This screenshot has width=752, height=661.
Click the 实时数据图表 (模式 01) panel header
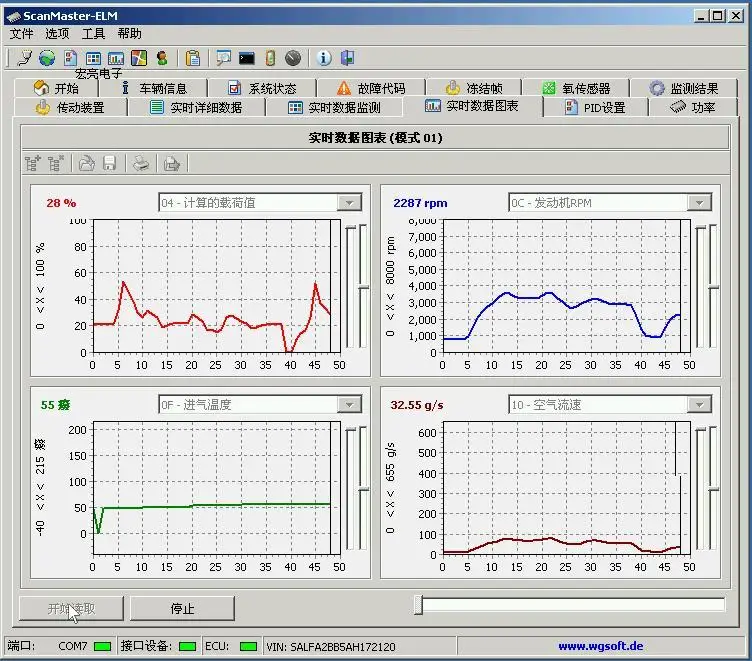tap(375, 138)
